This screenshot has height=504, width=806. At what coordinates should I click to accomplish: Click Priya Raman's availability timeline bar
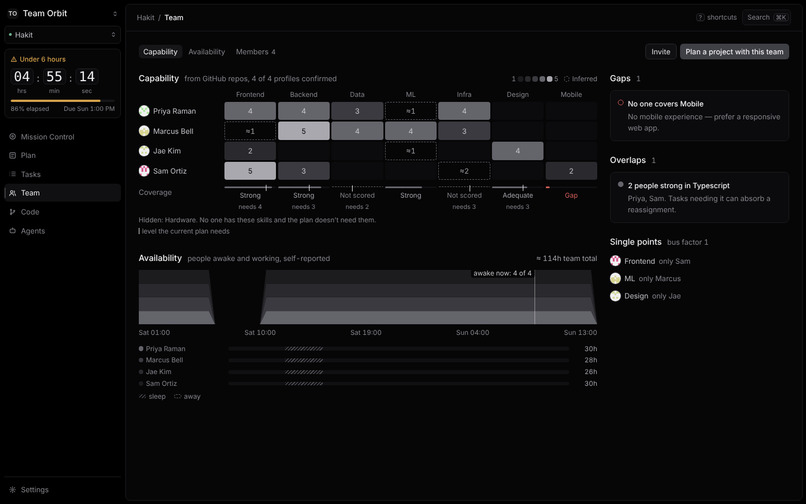point(399,349)
